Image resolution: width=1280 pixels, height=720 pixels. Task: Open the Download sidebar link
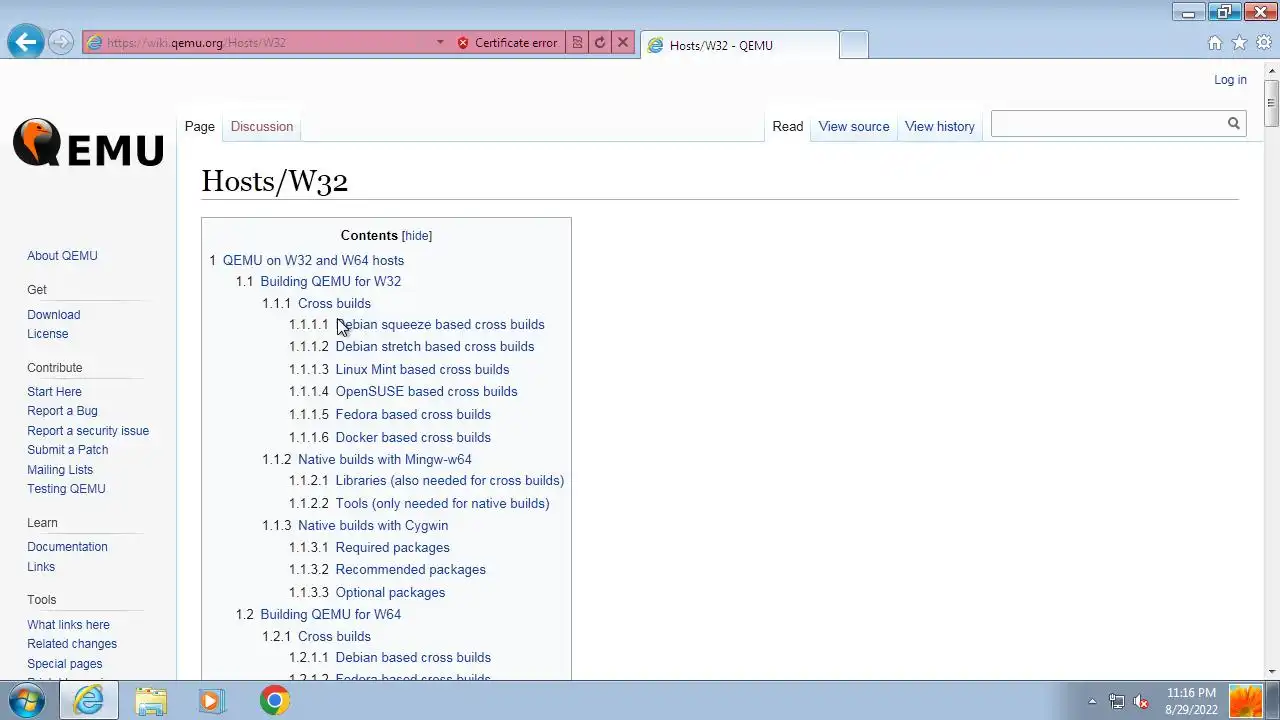(54, 315)
